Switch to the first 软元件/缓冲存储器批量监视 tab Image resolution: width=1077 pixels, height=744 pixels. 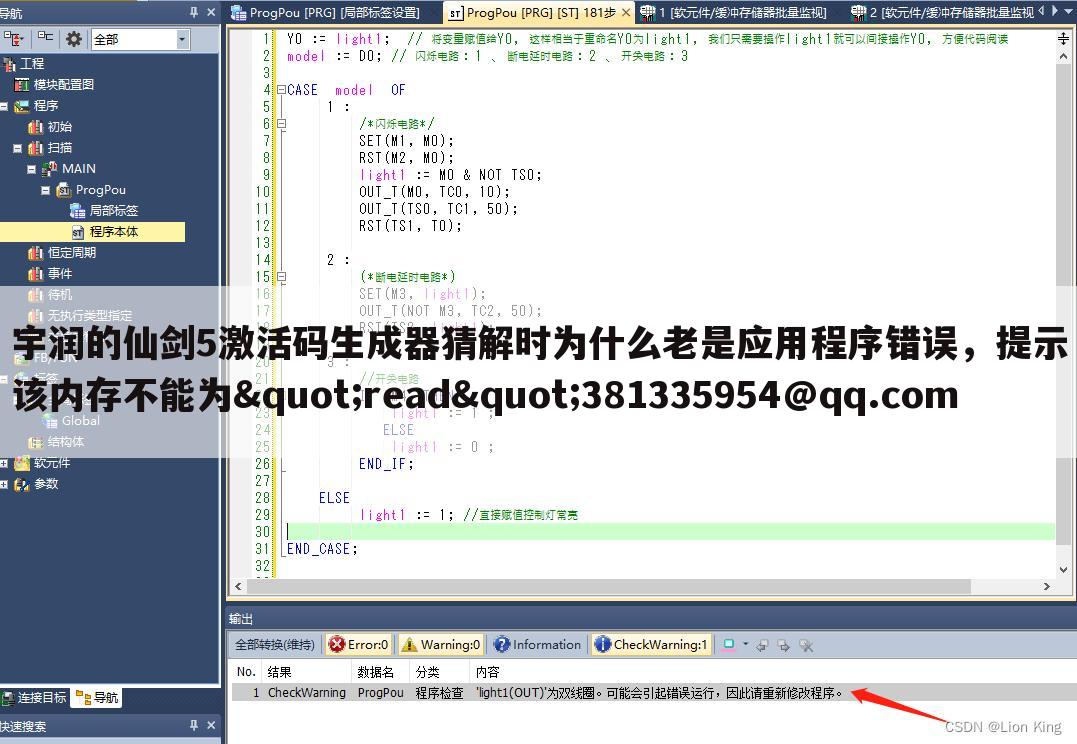733,12
